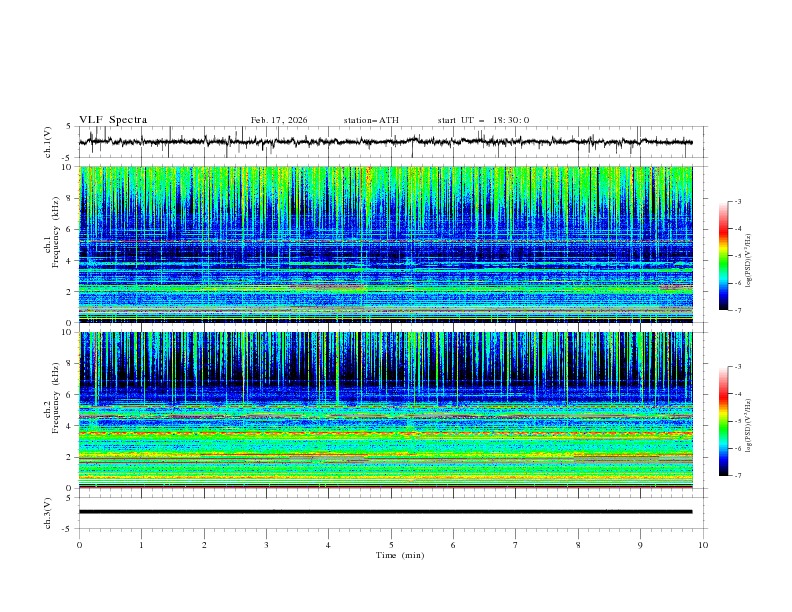
Task: Click the ch.2 spectrogram panel
Action: click(391, 409)
